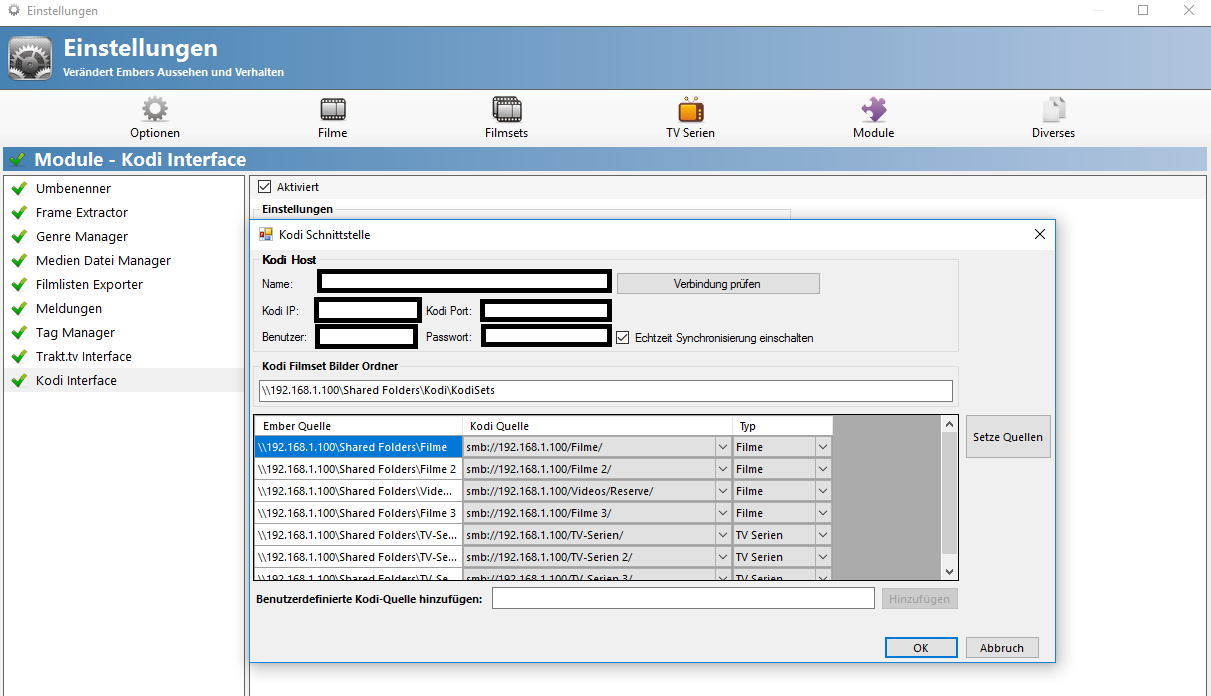
Task: Select the Shared Folders\Filme 2 cell
Action: [358, 469]
